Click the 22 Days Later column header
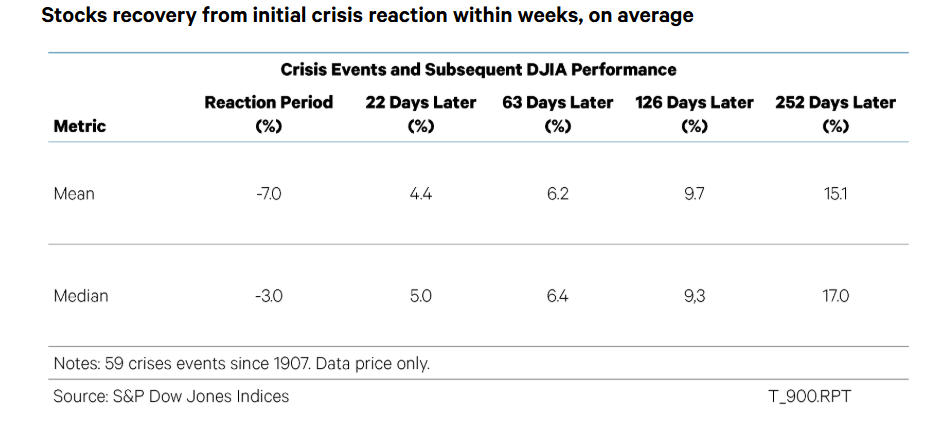 click(419, 114)
